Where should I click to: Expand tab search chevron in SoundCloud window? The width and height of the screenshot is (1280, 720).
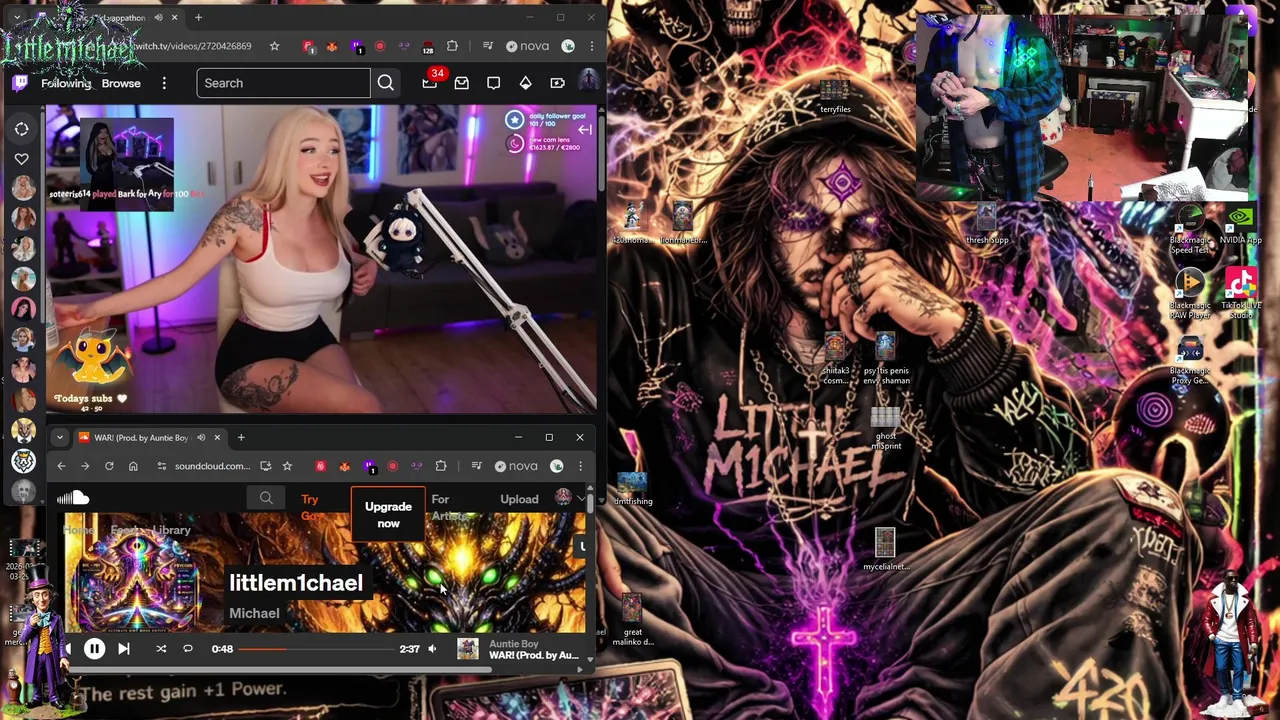pyautogui.click(x=59, y=437)
